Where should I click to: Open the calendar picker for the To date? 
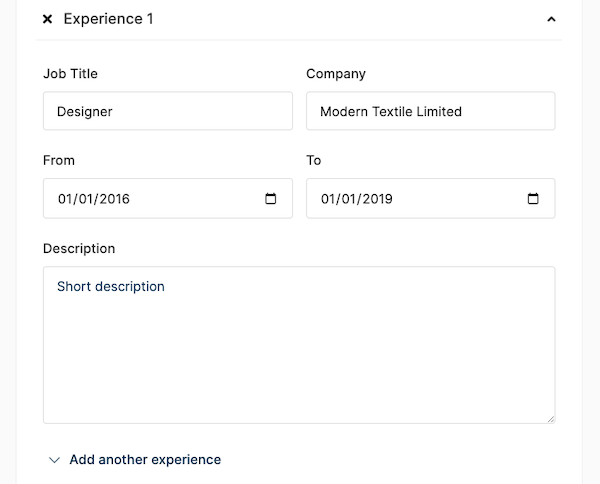tap(534, 198)
